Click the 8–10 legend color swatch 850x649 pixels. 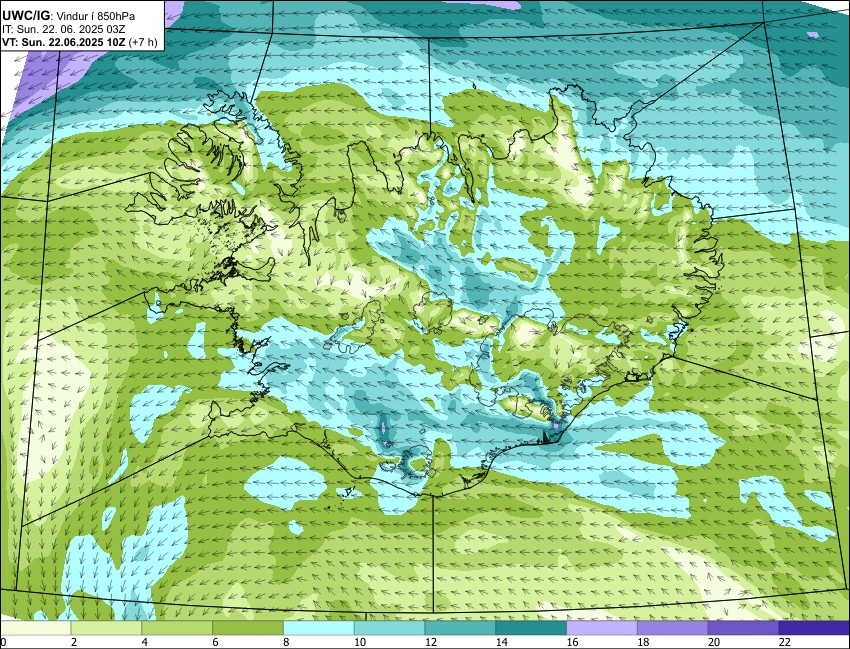coord(319,628)
